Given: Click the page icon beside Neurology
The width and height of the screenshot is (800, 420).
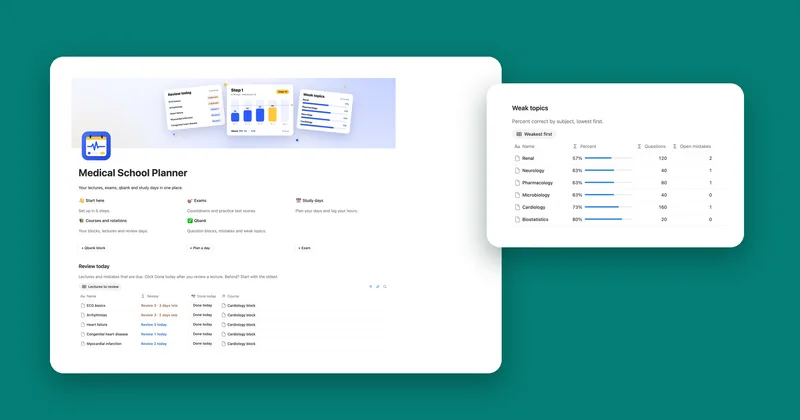Looking at the screenshot, I should pos(517,170).
